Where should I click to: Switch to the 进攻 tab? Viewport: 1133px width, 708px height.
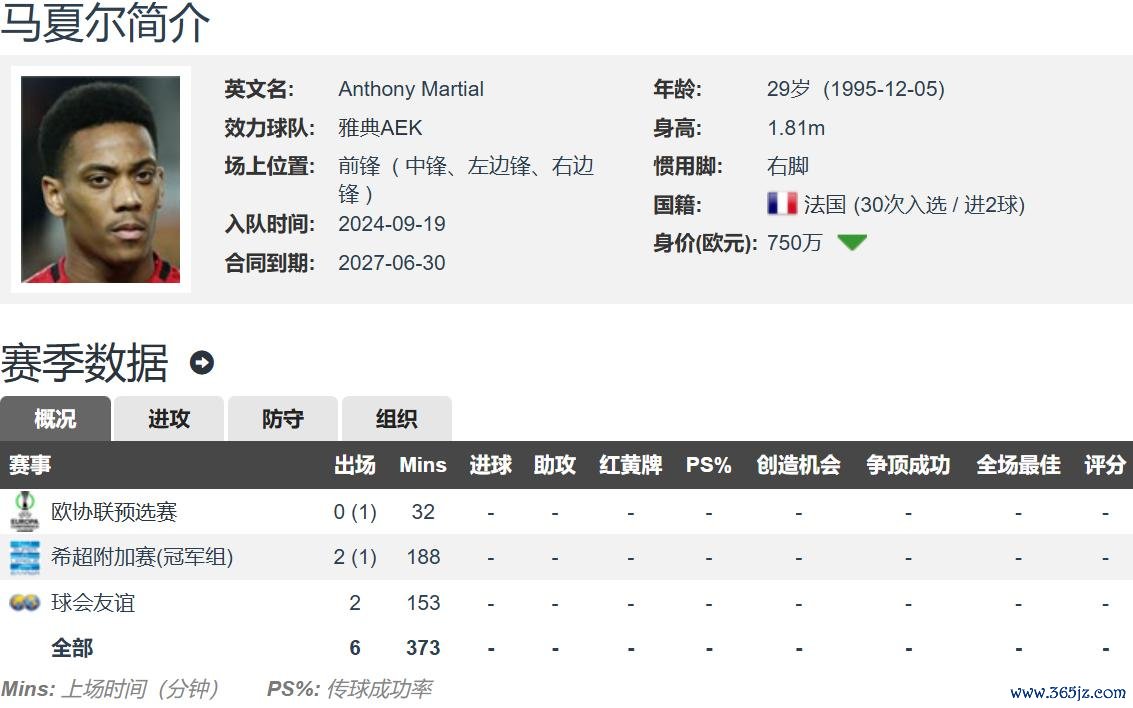pyautogui.click(x=169, y=419)
